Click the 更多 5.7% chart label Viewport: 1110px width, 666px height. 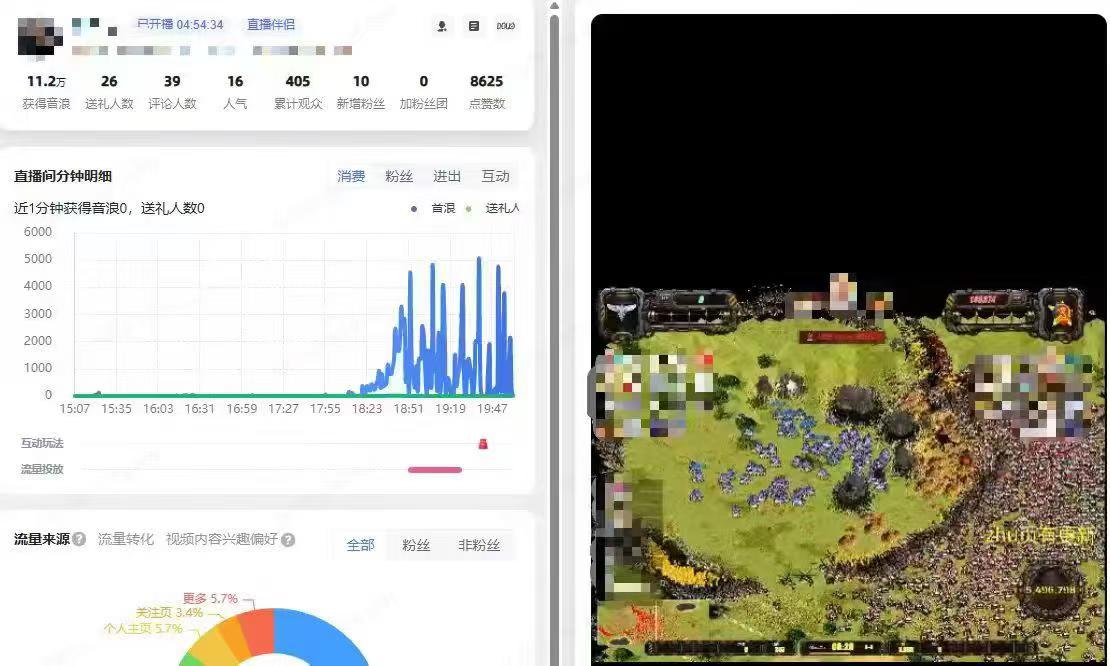tap(210, 599)
